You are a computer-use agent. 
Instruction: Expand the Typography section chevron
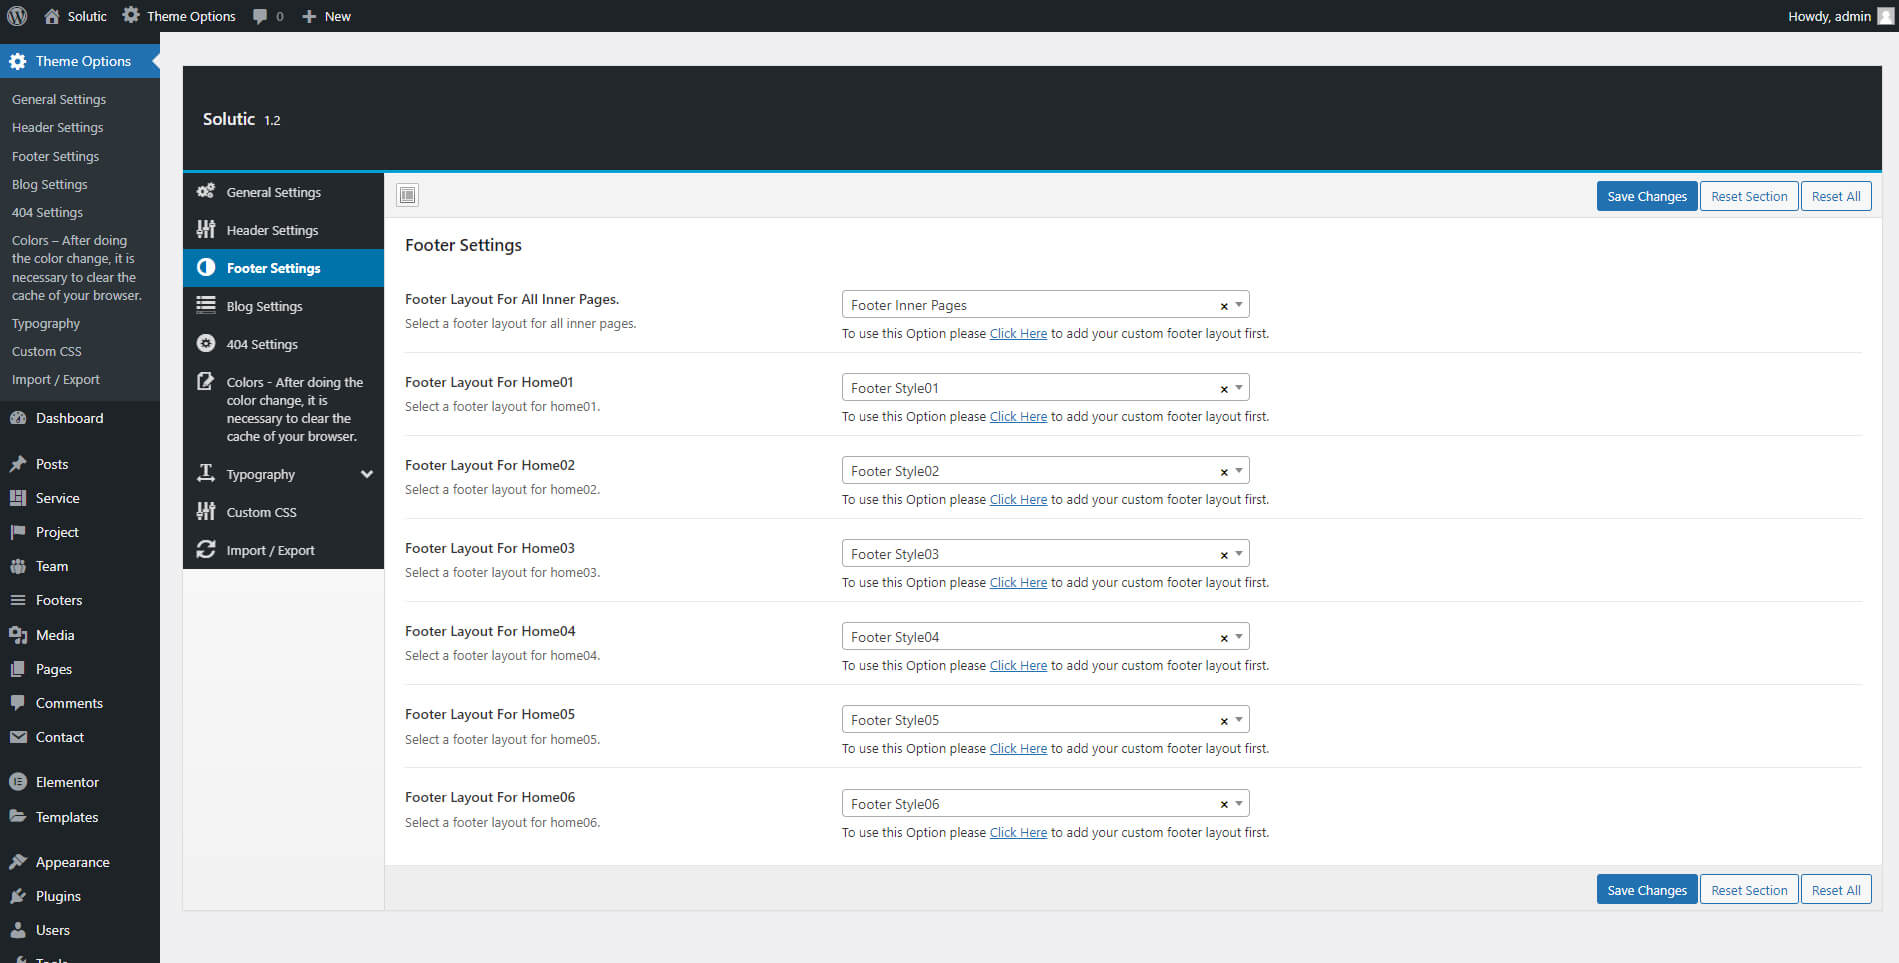pos(367,474)
